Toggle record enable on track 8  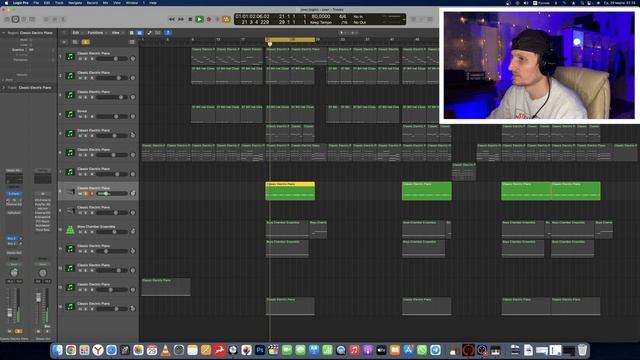point(92,193)
